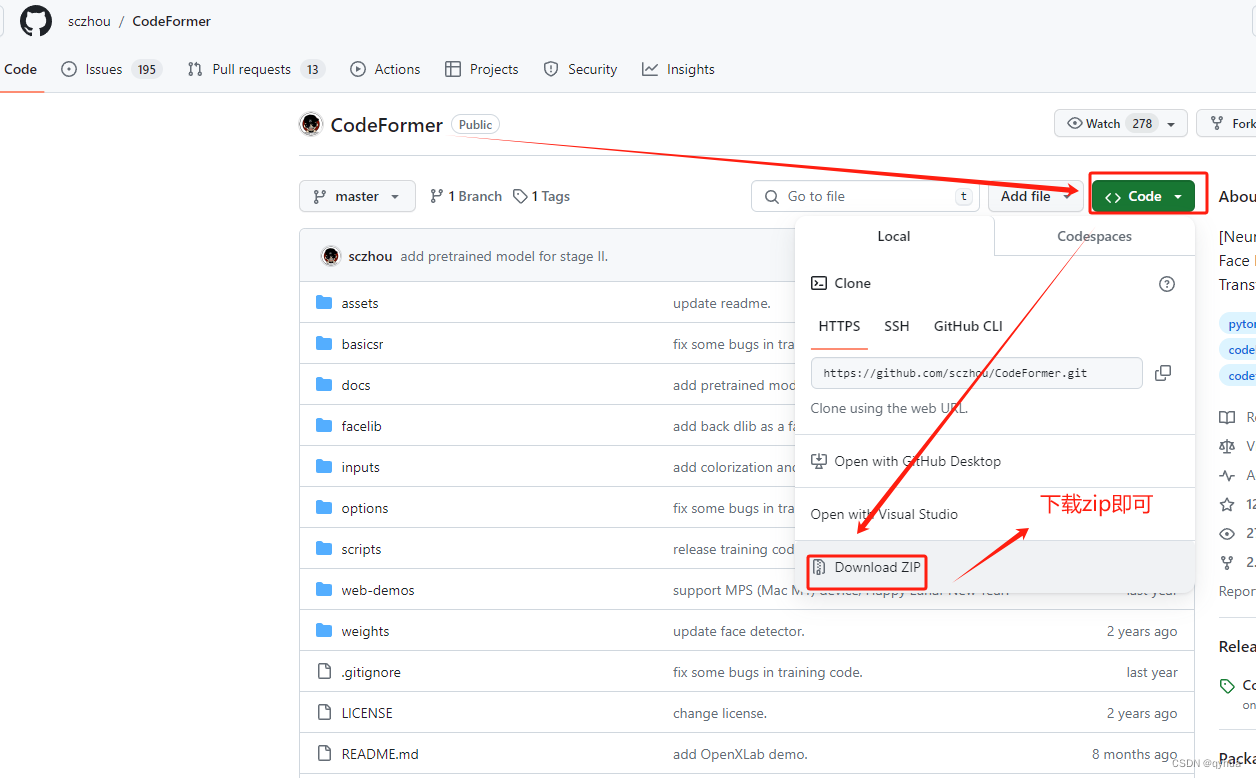The image size is (1256, 778).
Task: Choose the SSH clone option
Action: point(897,326)
